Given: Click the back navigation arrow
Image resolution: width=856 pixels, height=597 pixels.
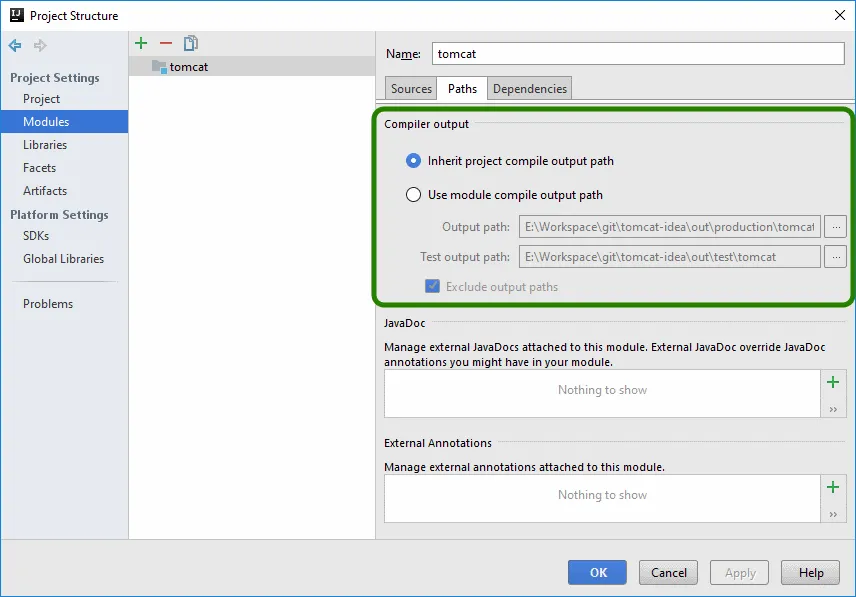Looking at the screenshot, I should [x=15, y=45].
